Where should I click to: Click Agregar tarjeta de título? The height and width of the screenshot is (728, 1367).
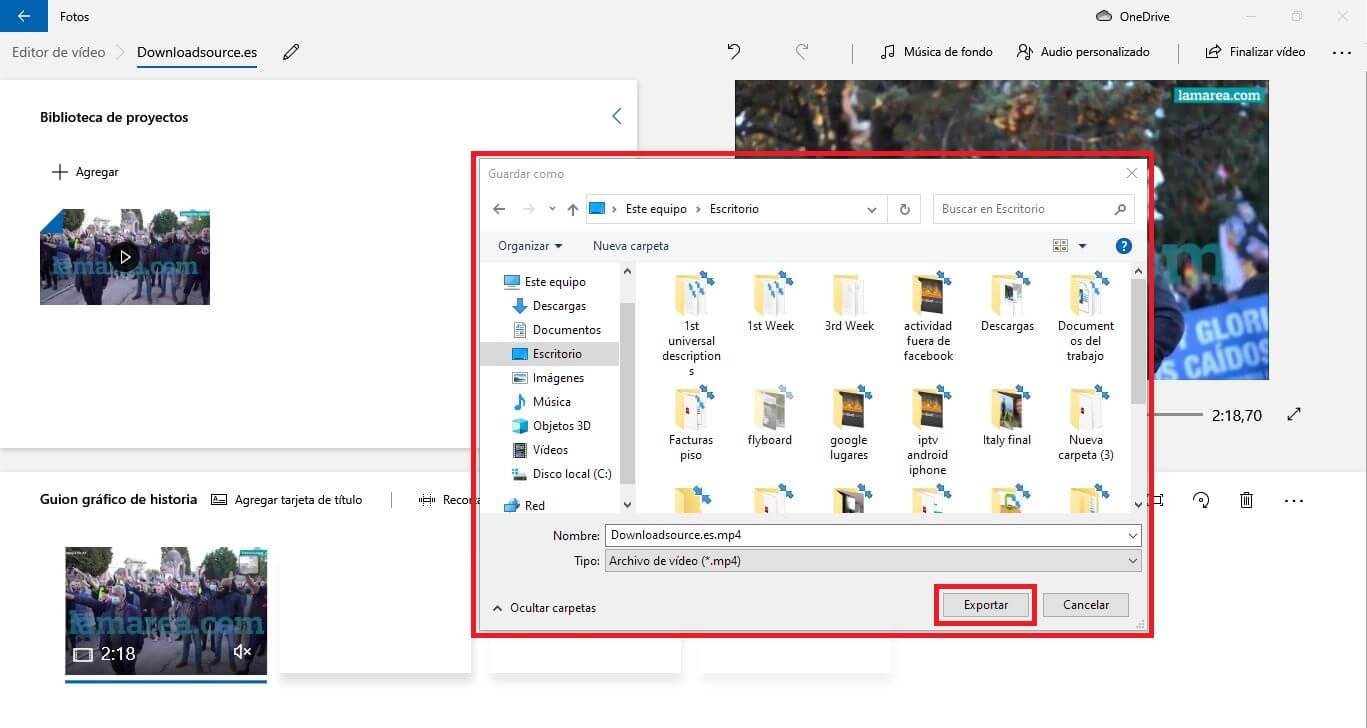(x=287, y=500)
